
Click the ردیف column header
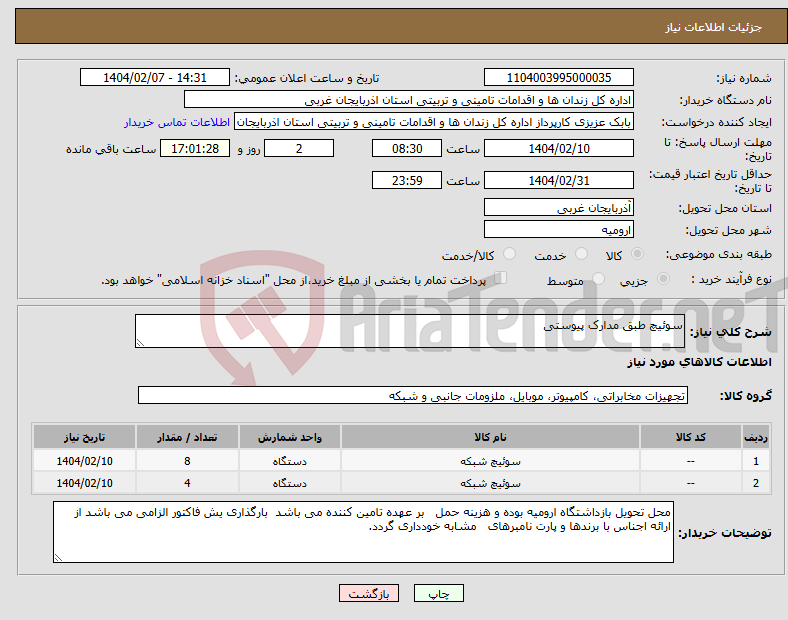pos(755,437)
